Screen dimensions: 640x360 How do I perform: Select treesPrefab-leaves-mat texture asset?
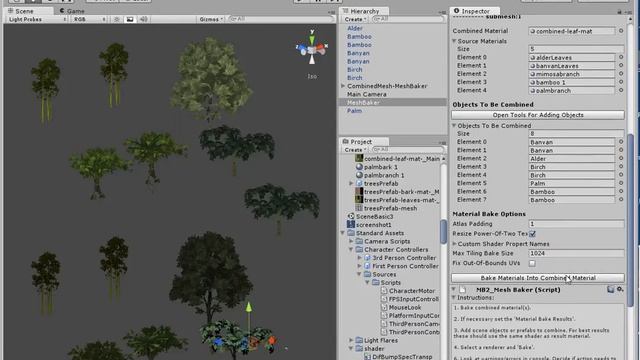click(x=398, y=200)
